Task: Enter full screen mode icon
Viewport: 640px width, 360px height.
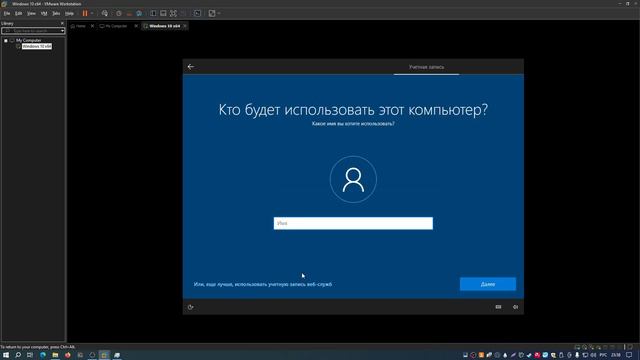Action: 173,13
